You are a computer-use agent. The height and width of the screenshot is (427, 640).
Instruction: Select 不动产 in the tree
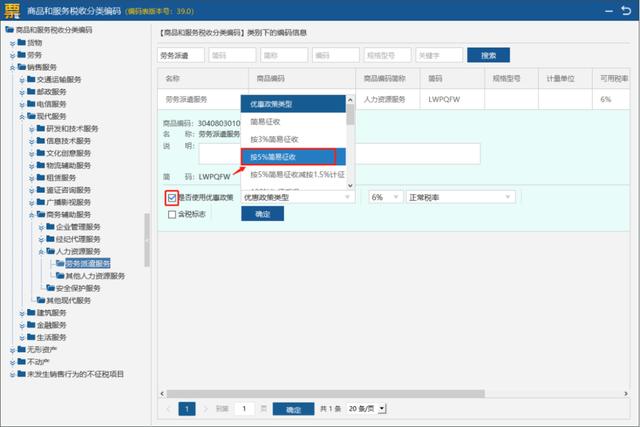(38, 362)
